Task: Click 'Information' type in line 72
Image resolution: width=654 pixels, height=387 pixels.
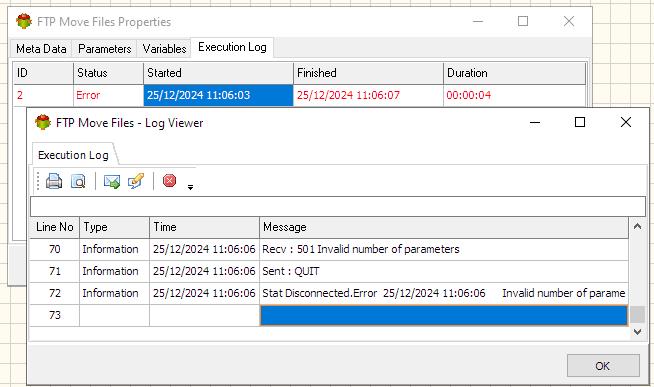Action: 114,293
